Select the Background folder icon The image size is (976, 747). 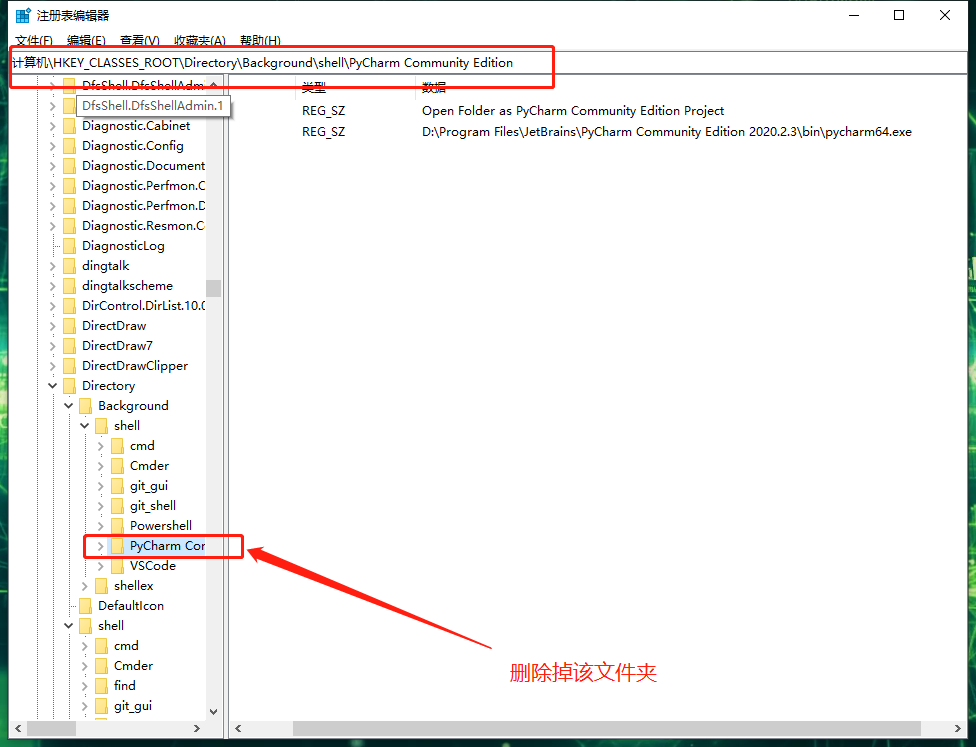[86, 406]
